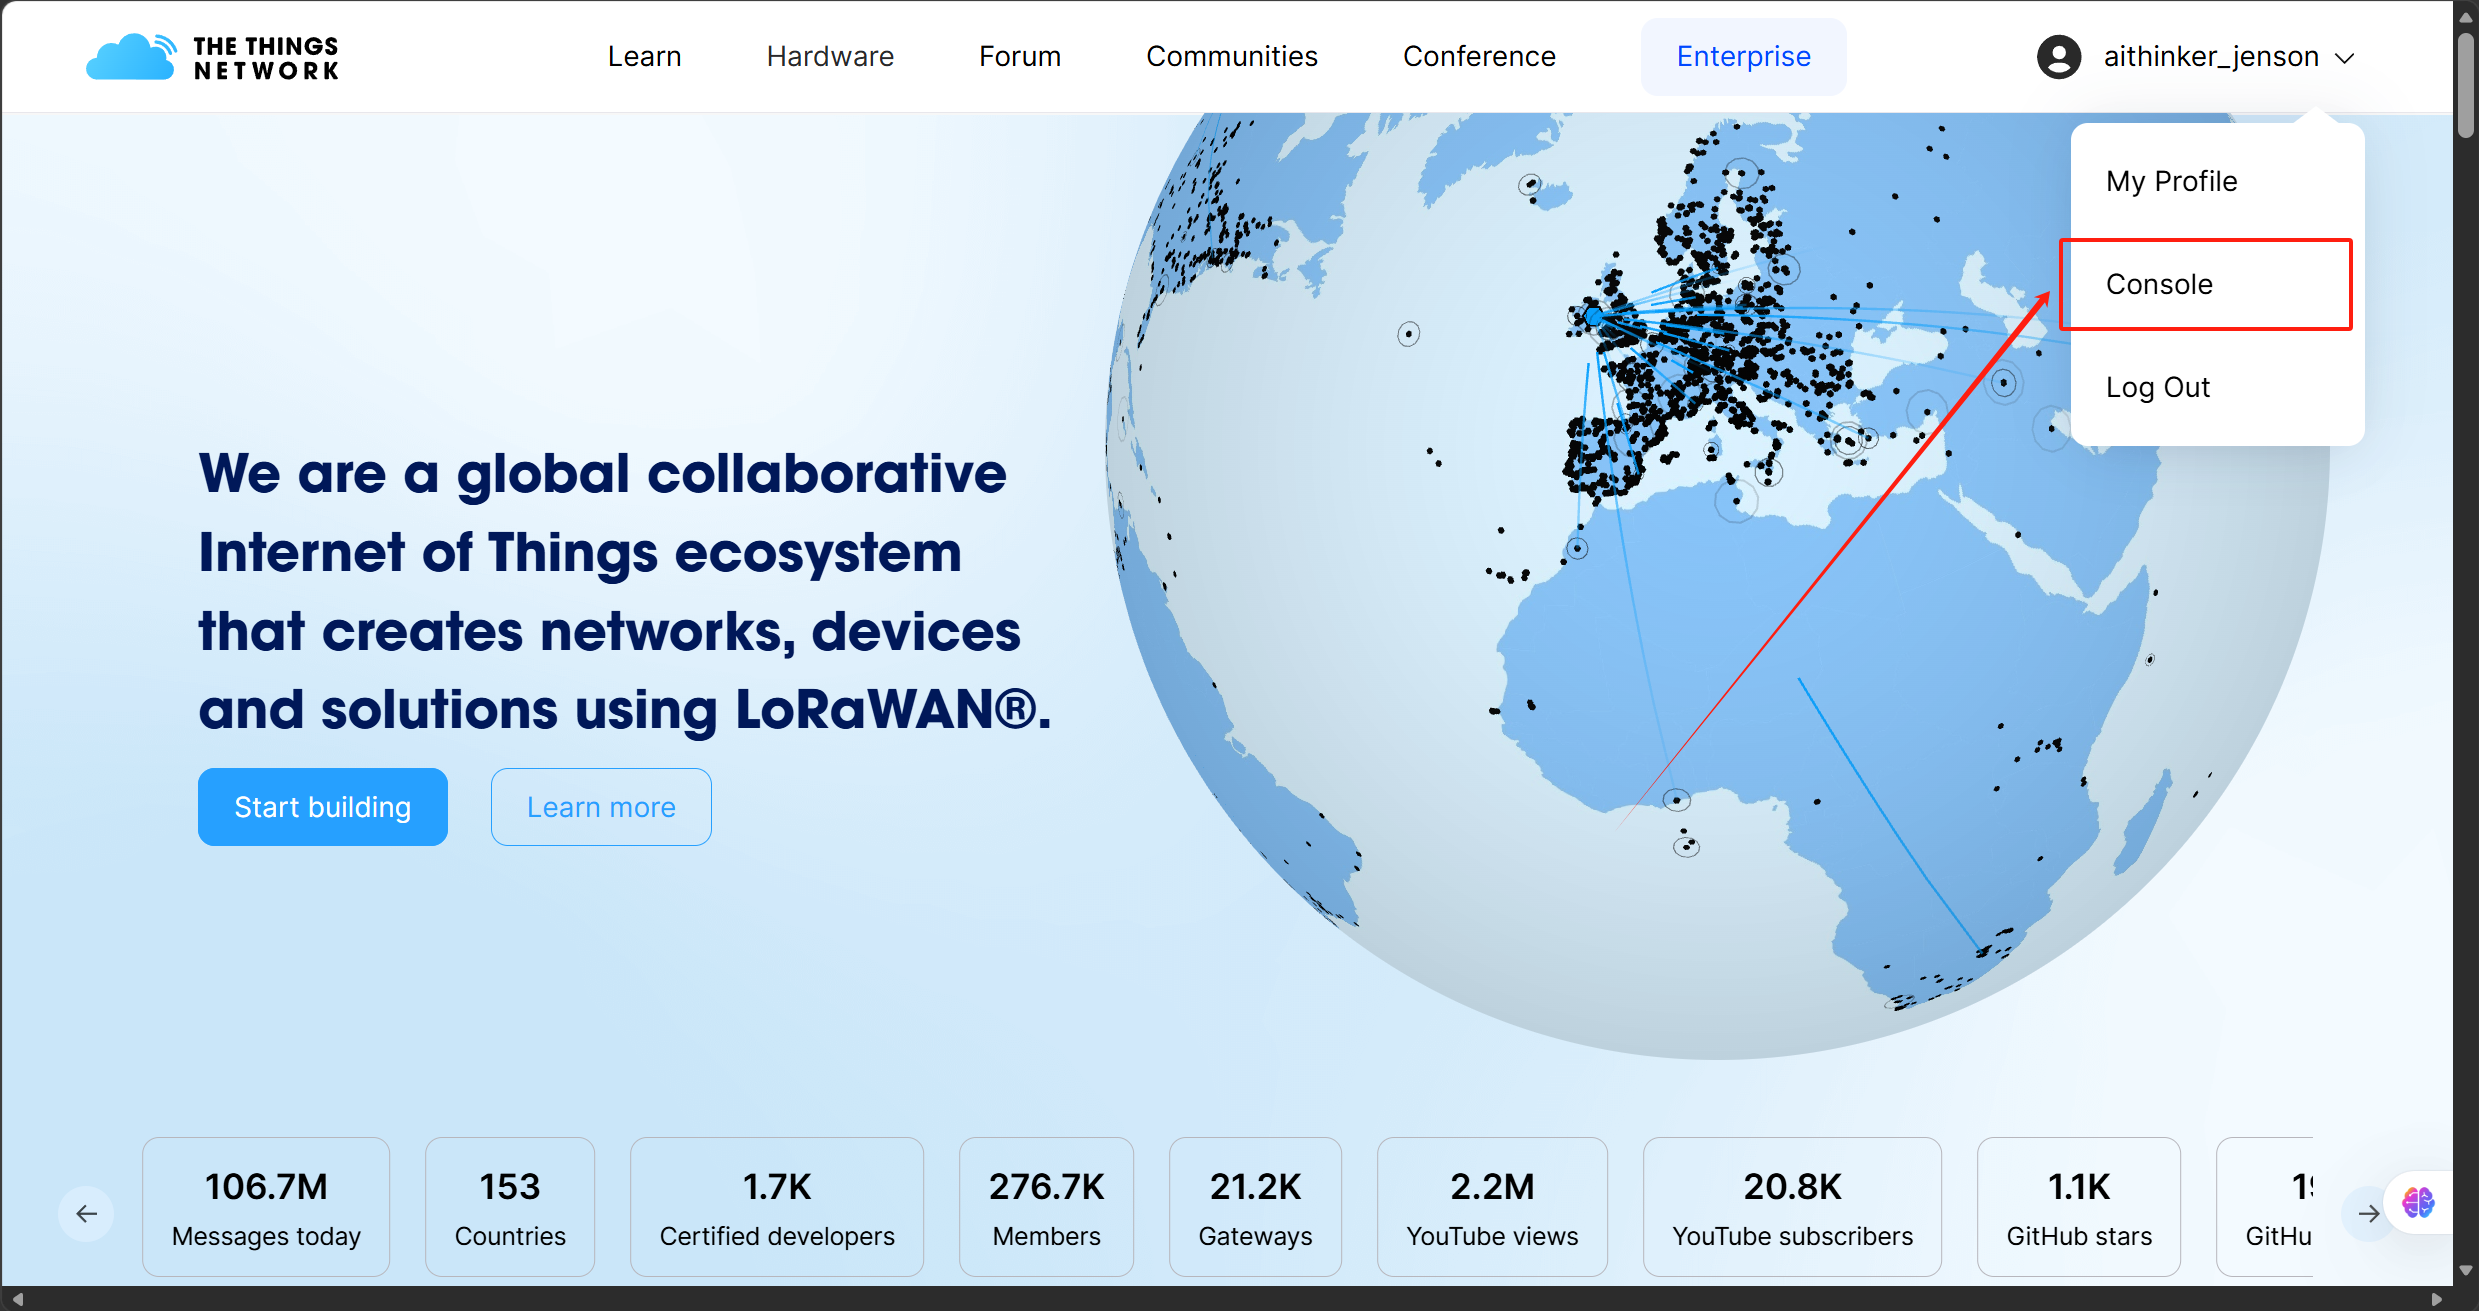
Task: Go to previous stats with left arrow
Action: (87, 1214)
